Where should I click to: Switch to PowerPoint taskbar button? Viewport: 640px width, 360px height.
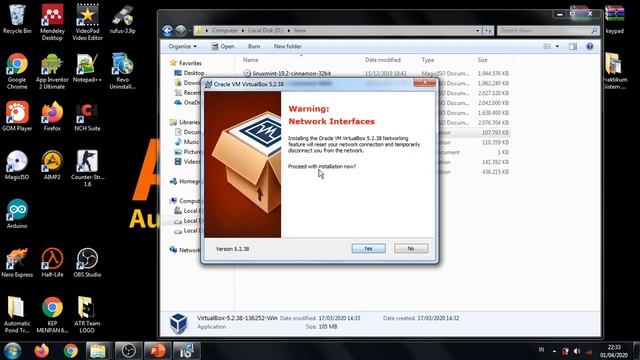click(x=157, y=351)
